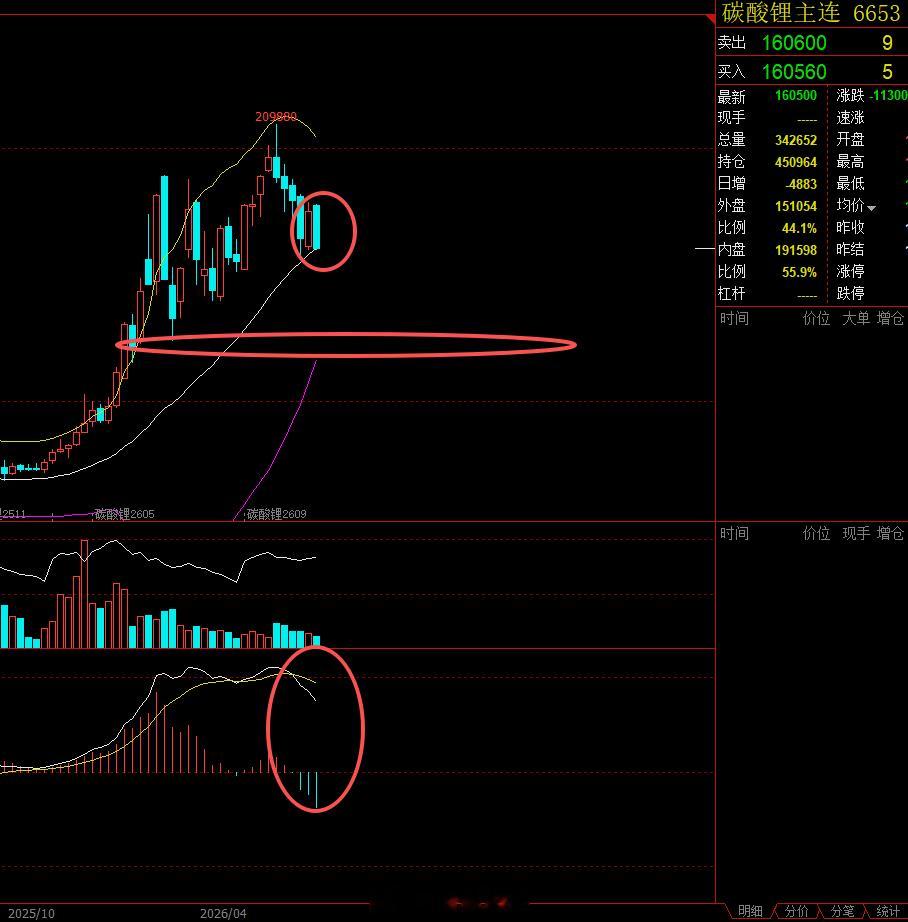The image size is (908, 922).
Task: Select the 外盘 value 151054
Action: (x=796, y=206)
